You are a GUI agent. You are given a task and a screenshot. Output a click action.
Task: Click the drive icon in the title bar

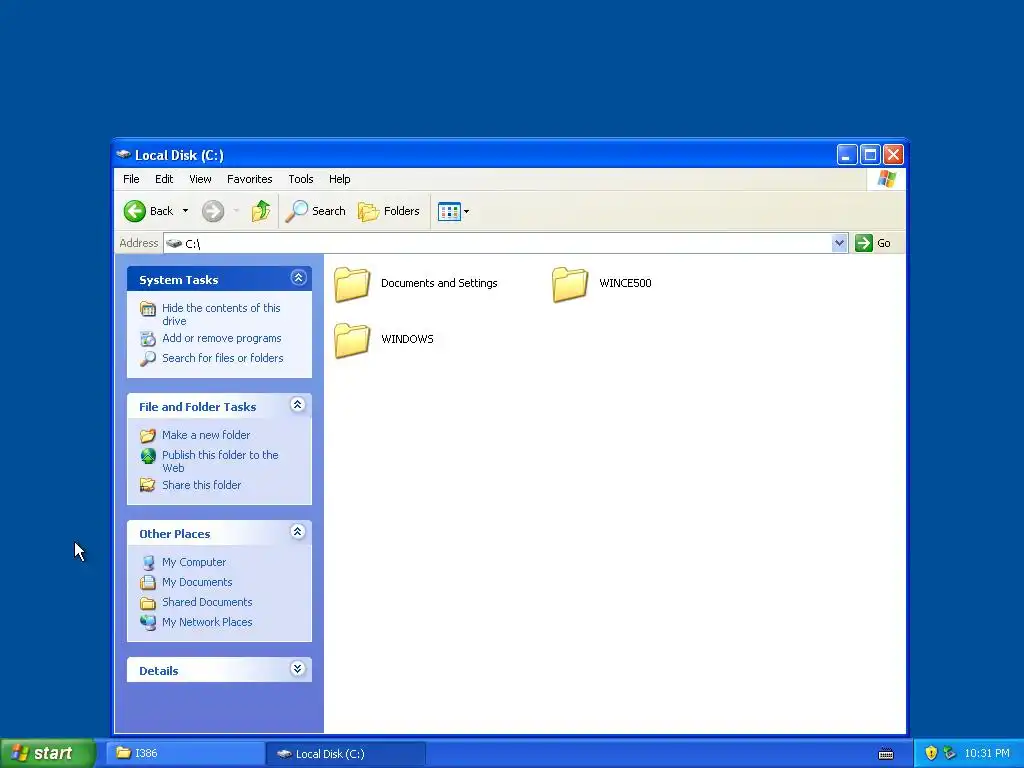(123, 155)
